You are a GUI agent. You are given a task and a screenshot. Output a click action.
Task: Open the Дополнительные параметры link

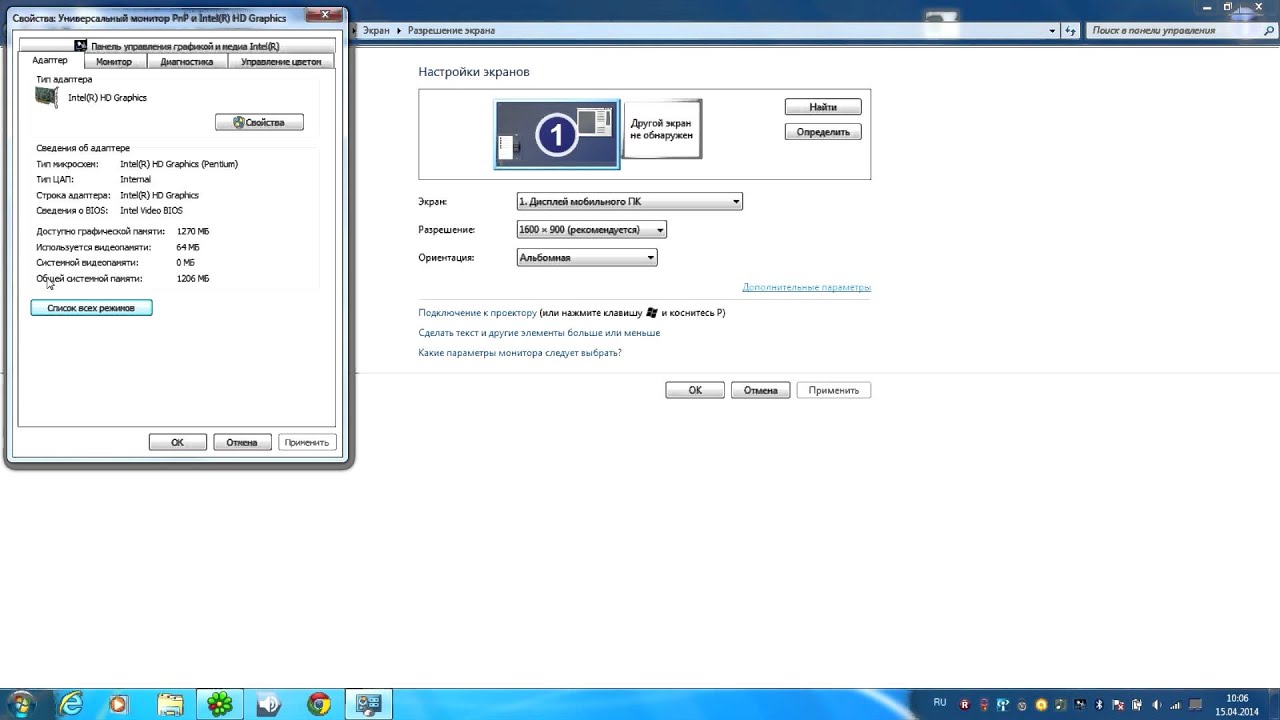806,287
